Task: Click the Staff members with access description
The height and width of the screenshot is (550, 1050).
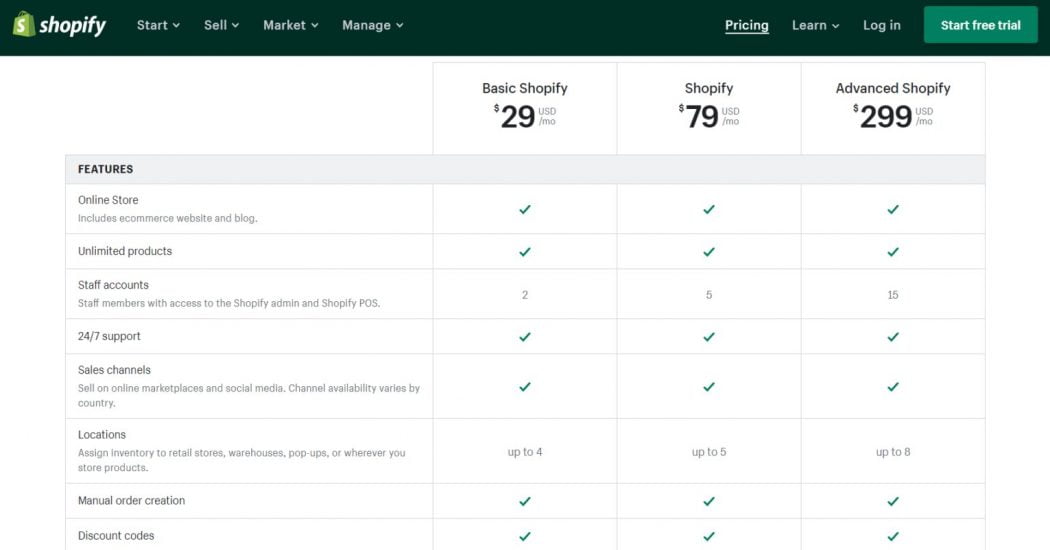Action: coord(229,303)
